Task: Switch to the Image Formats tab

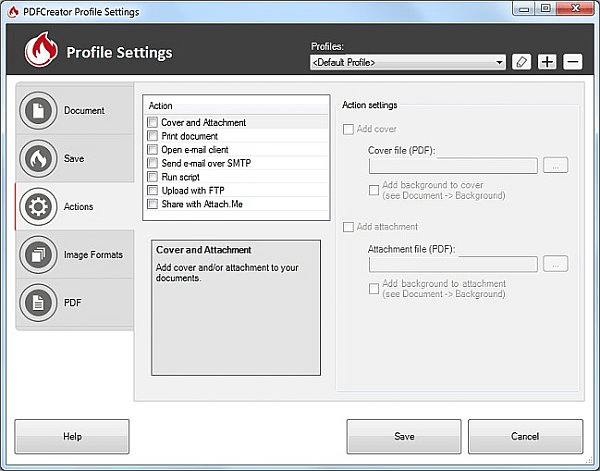Action: coord(93,255)
